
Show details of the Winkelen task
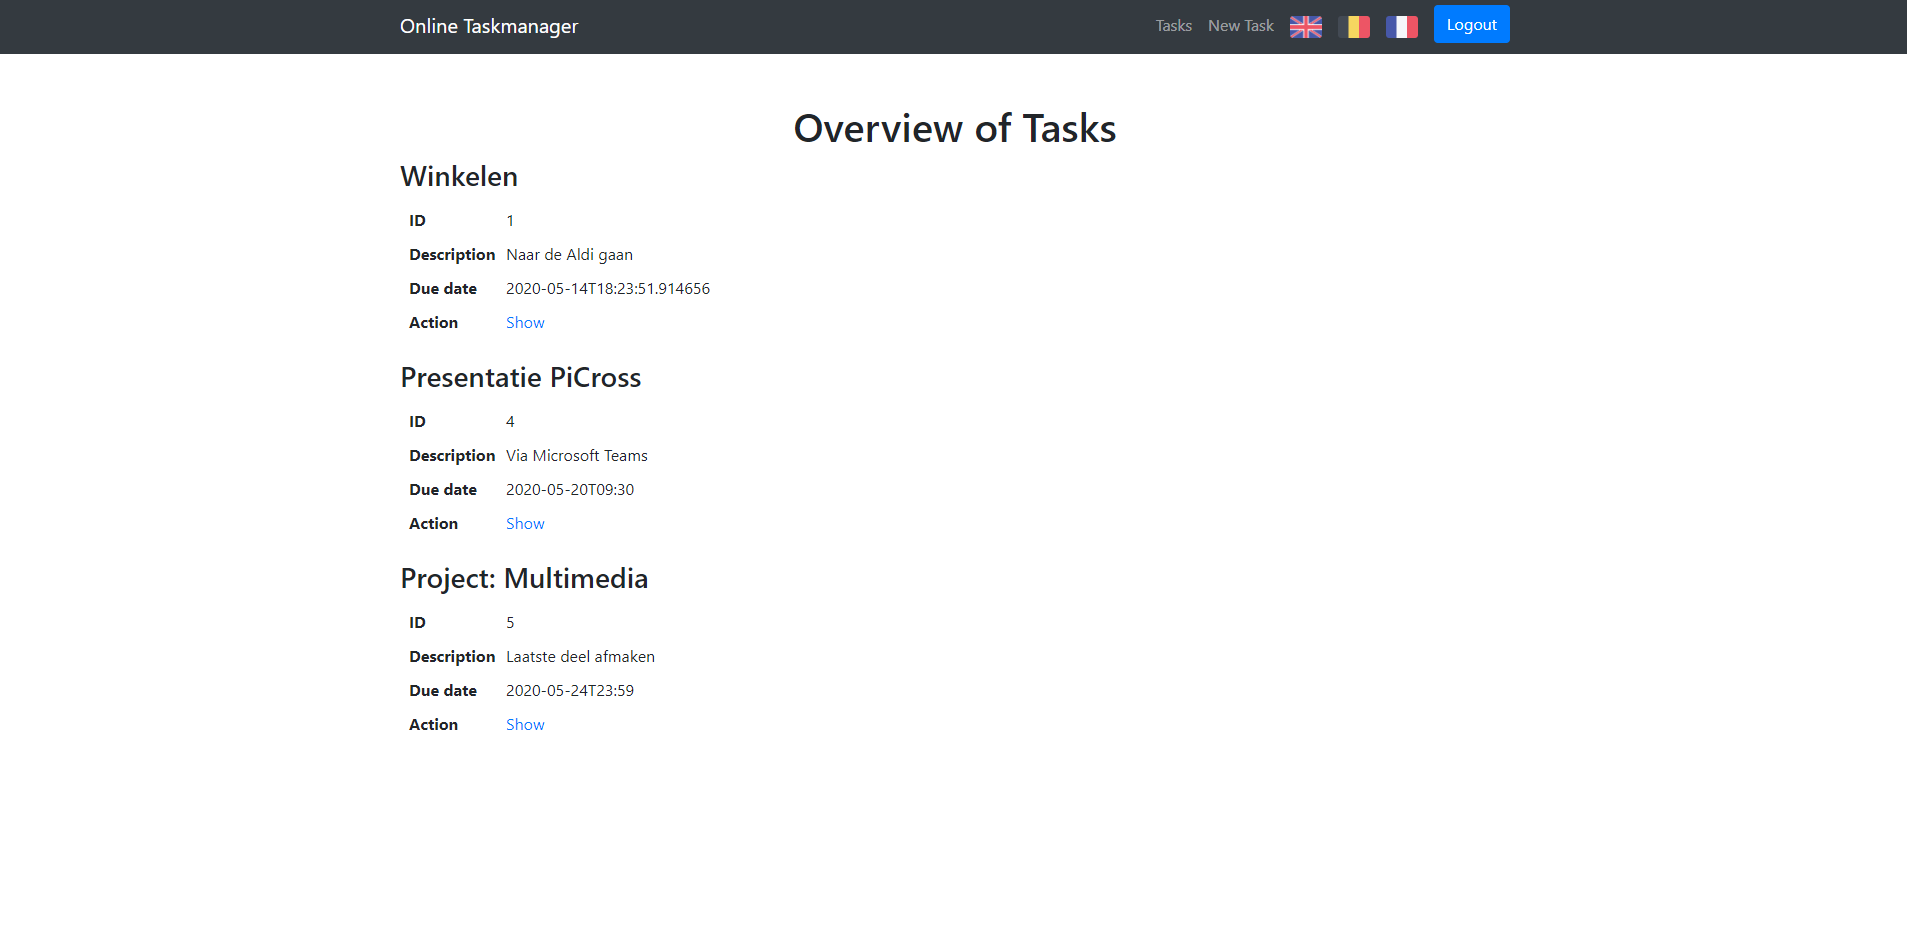click(525, 323)
